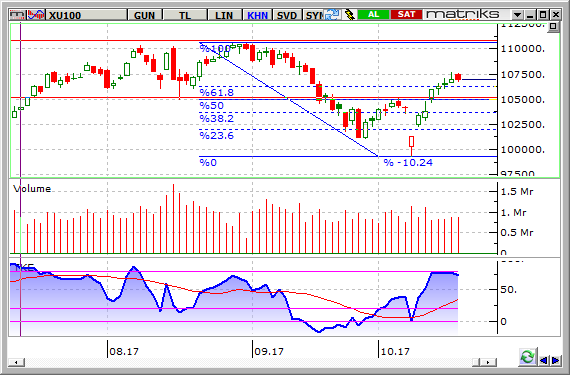Viewport: 570px width, 375px height.
Task: Click the 110000. price axis label
Action: (x=523, y=48)
